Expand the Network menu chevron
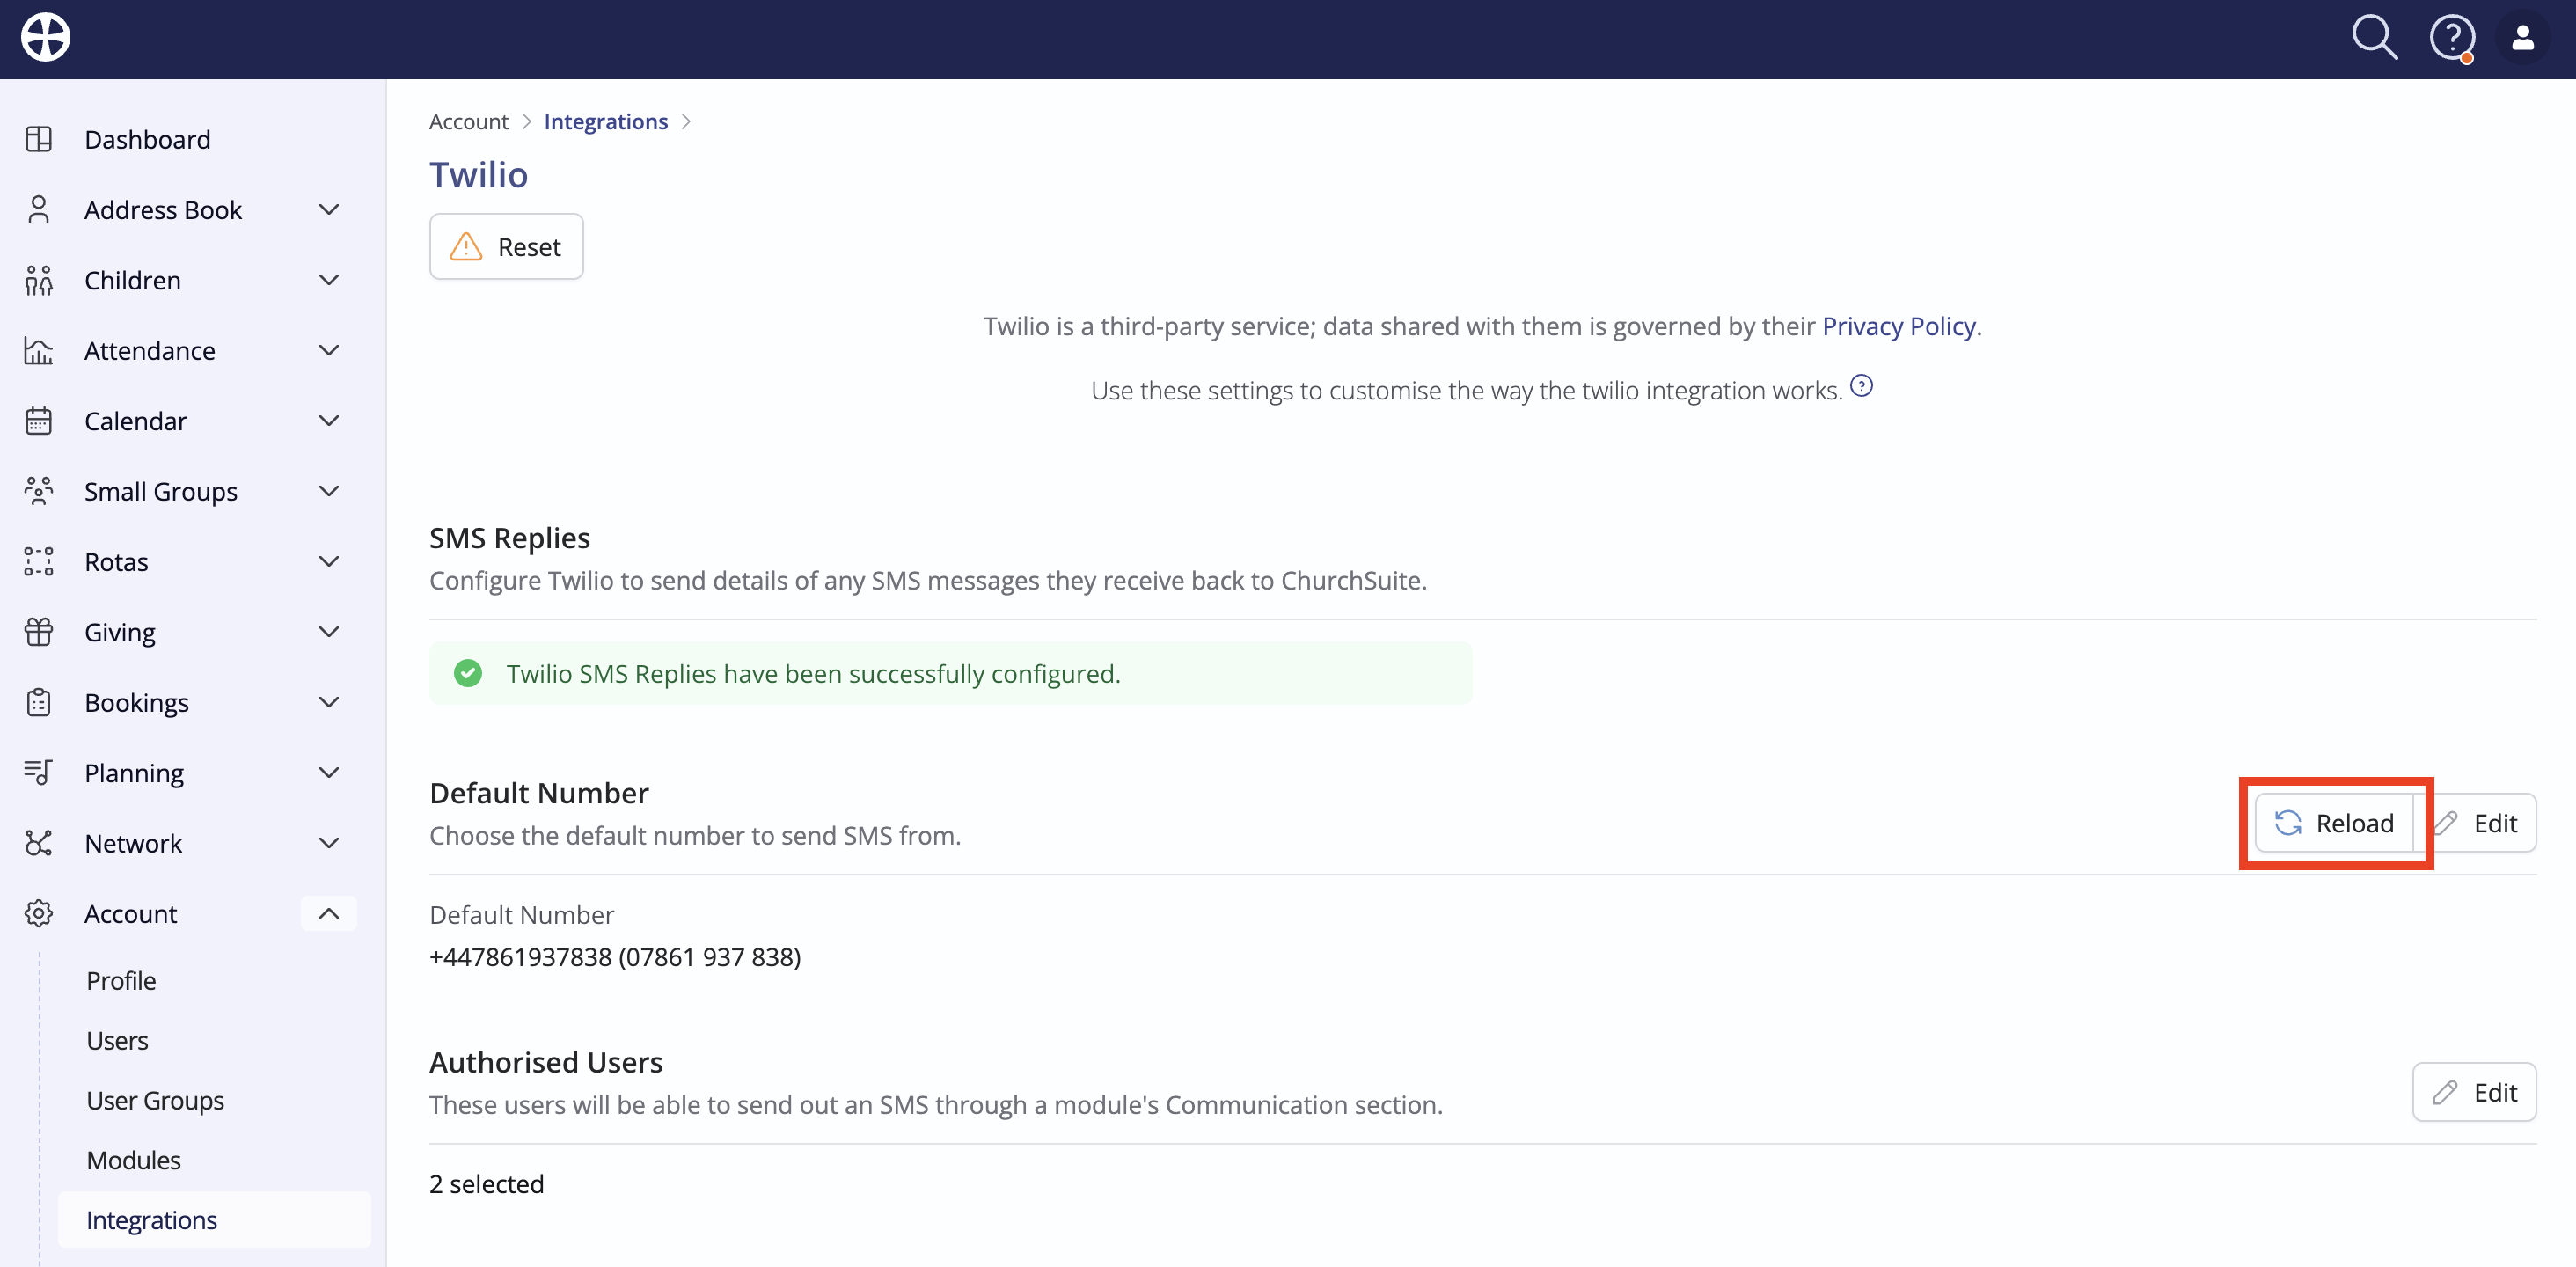The height and width of the screenshot is (1267, 2576). pos(328,844)
